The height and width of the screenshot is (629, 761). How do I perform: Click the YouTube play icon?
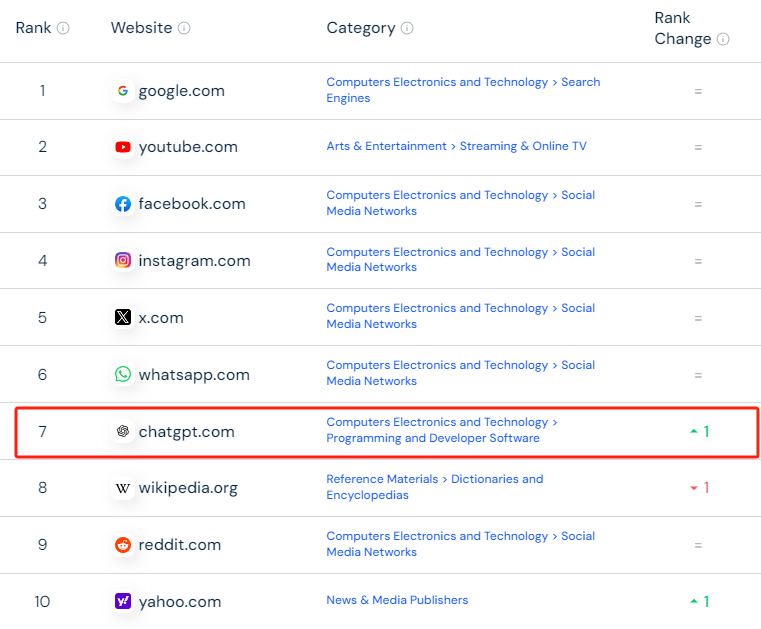[123, 147]
